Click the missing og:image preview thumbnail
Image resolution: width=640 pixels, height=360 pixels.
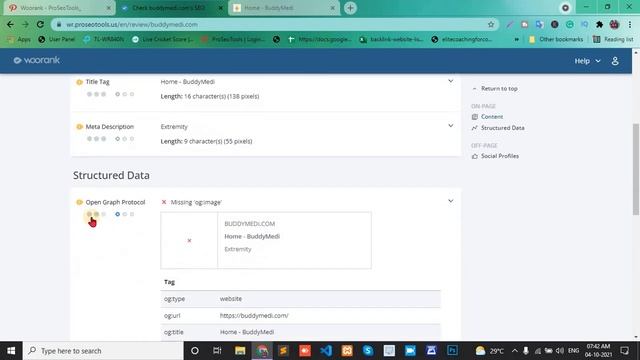pyautogui.click(x=189, y=240)
